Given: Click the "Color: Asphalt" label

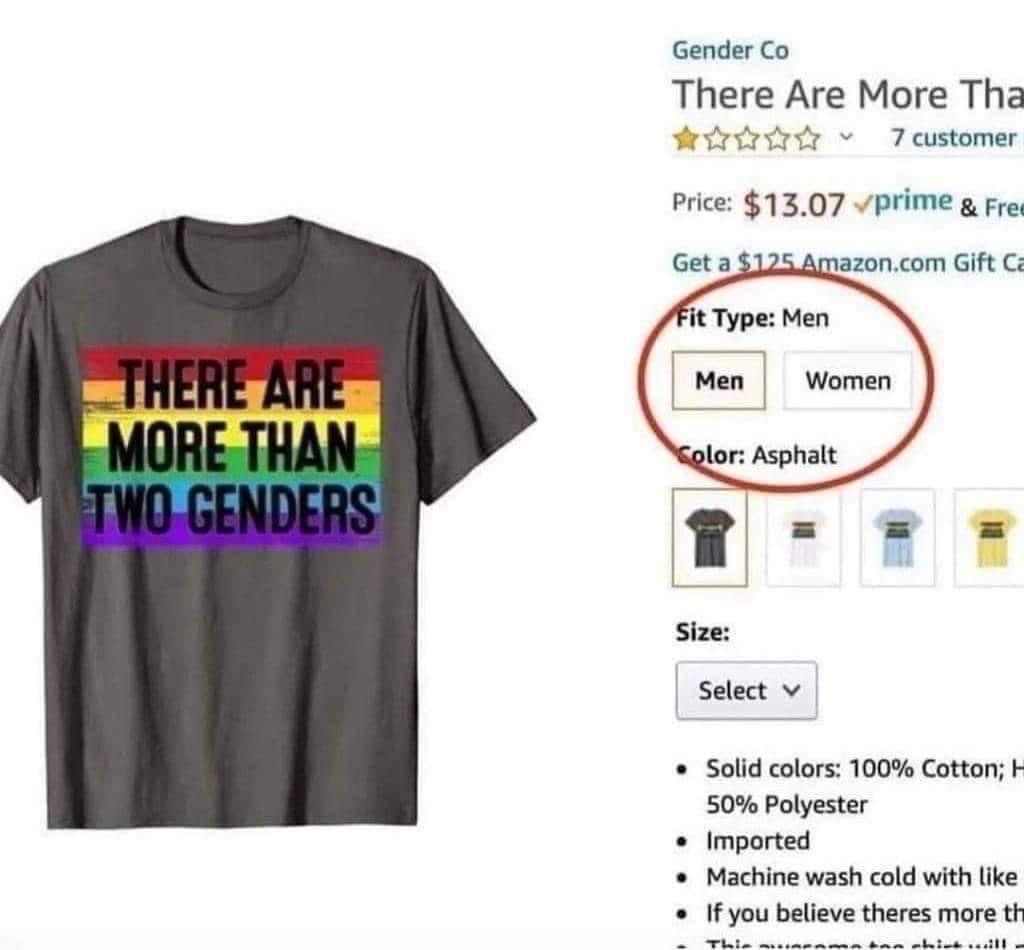Looking at the screenshot, I should (x=755, y=455).
